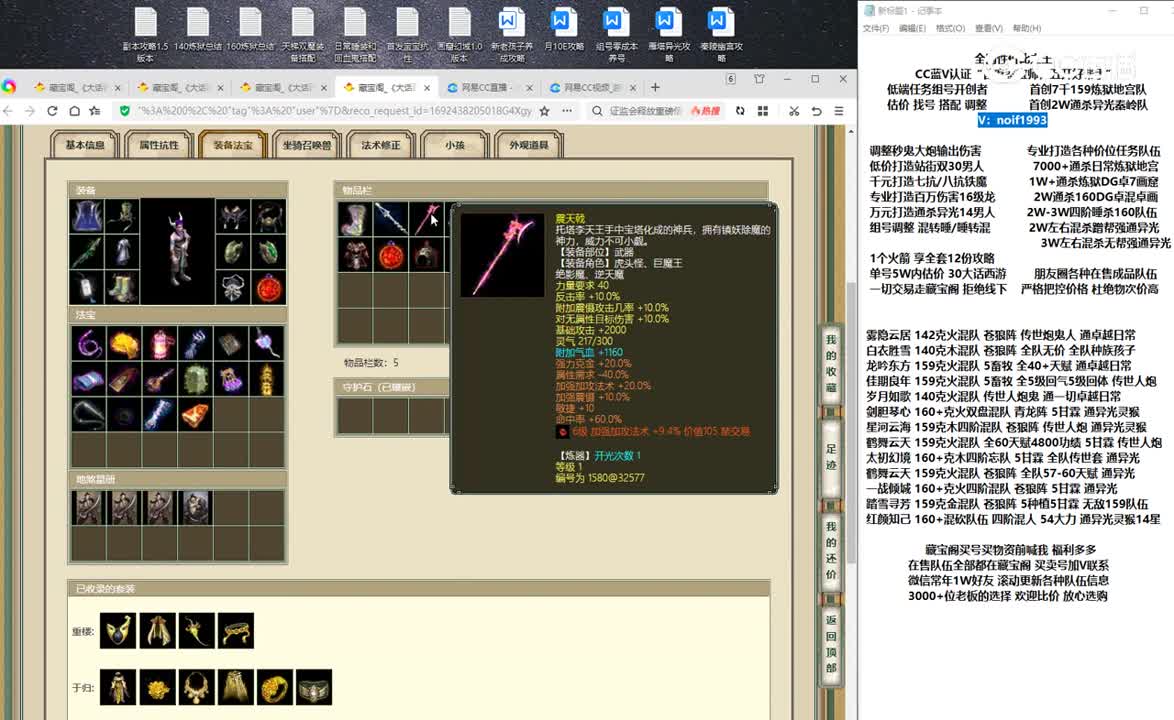
Task: Select the white mask equipment icon
Action: (x=233, y=287)
